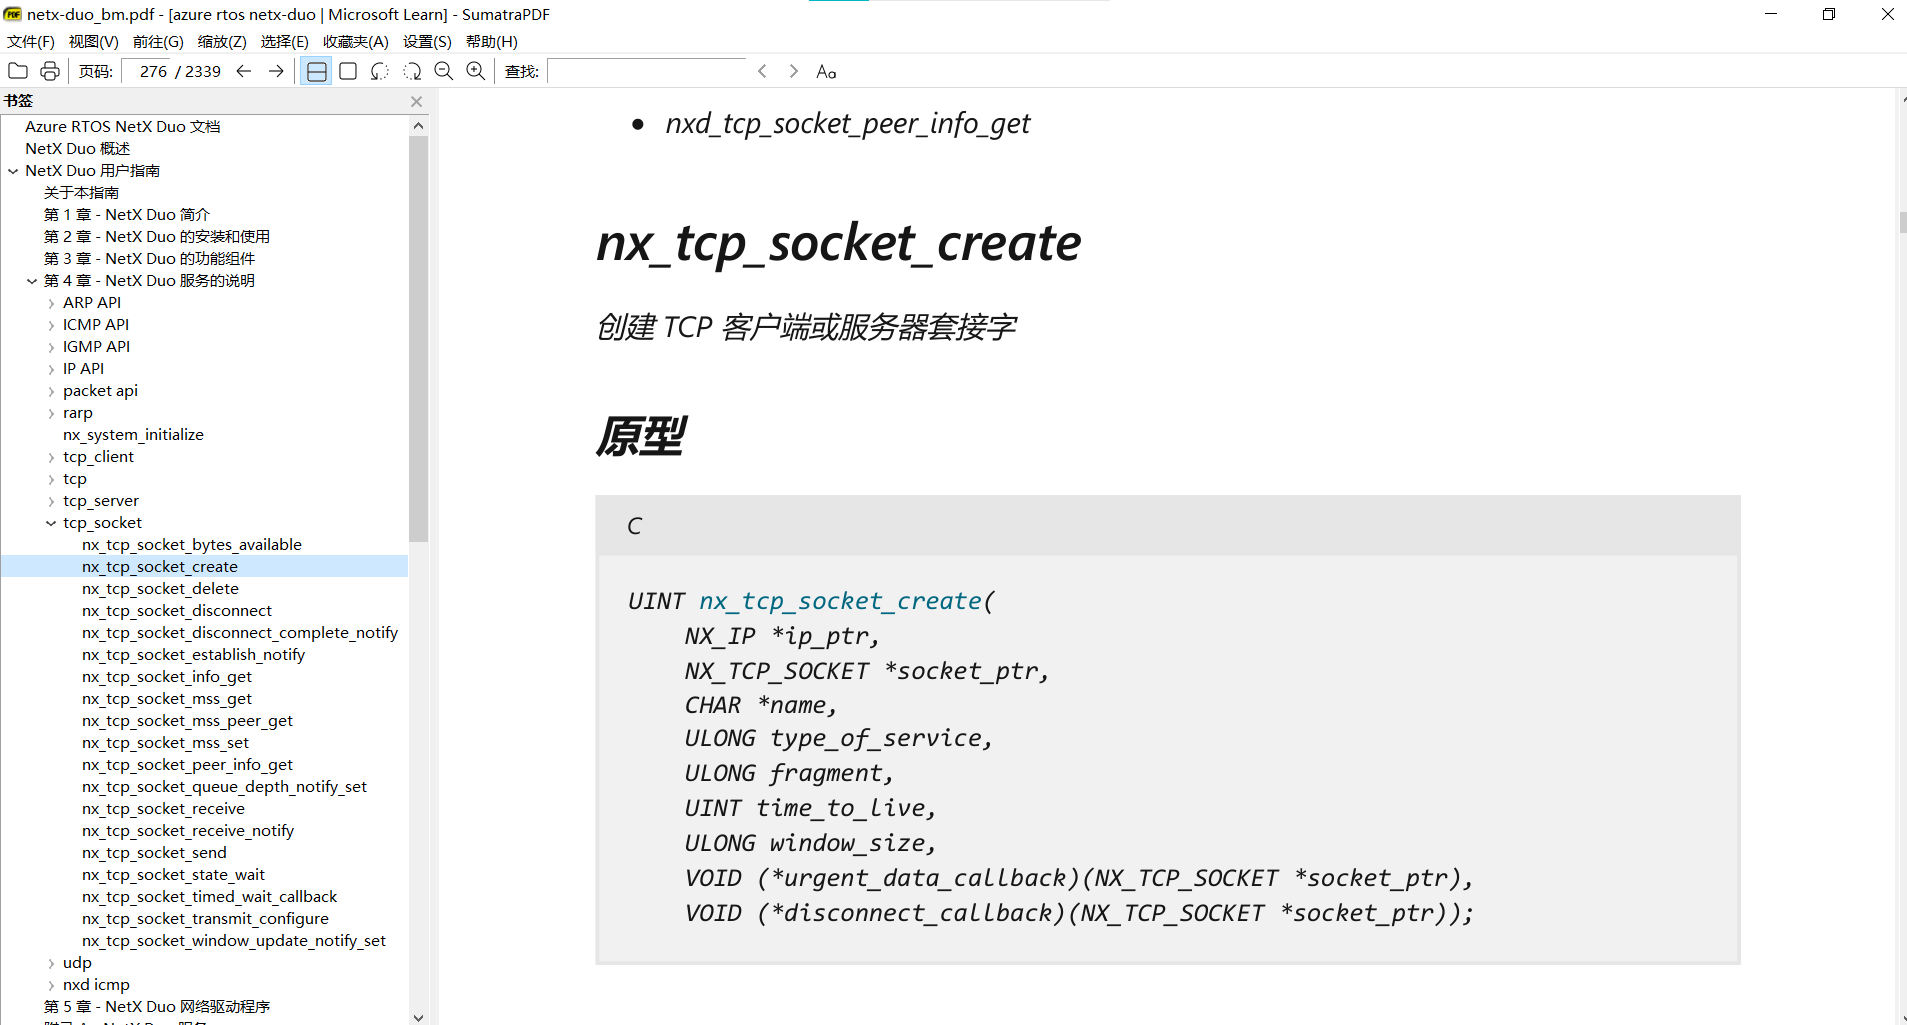Select nx_tcp_socket_state_wait bookmark
This screenshot has width=1907, height=1025.
point(173,875)
